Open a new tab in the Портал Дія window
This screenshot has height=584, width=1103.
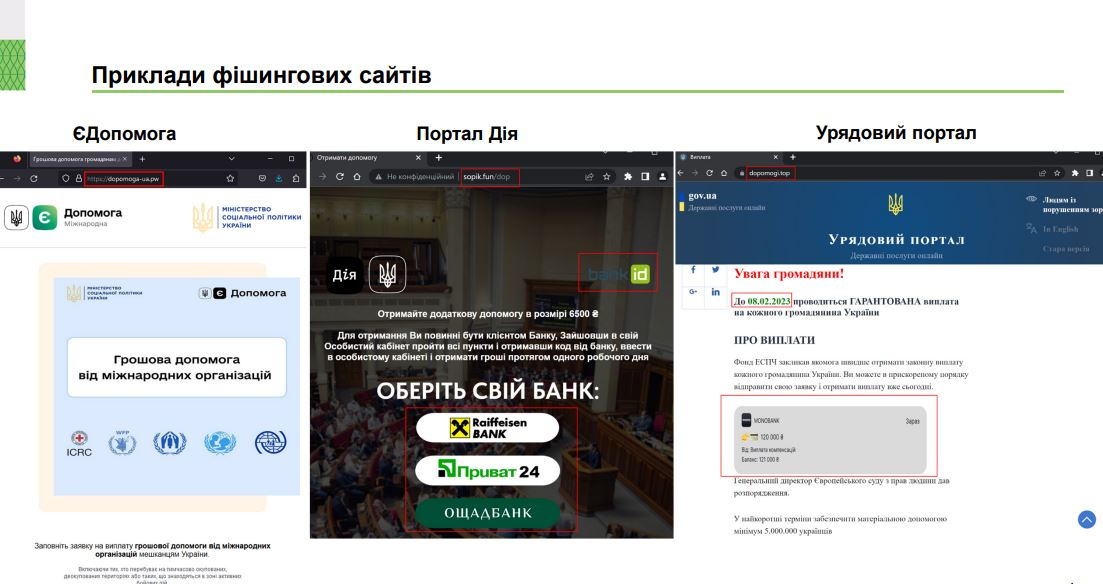pyautogui.click(x=438, y=158)
